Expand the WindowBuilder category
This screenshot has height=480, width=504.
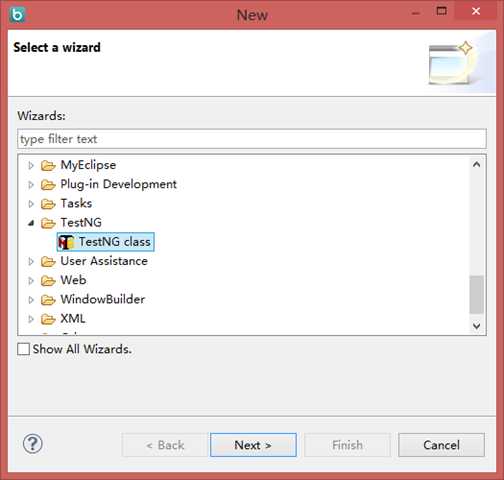coord(31,300)
